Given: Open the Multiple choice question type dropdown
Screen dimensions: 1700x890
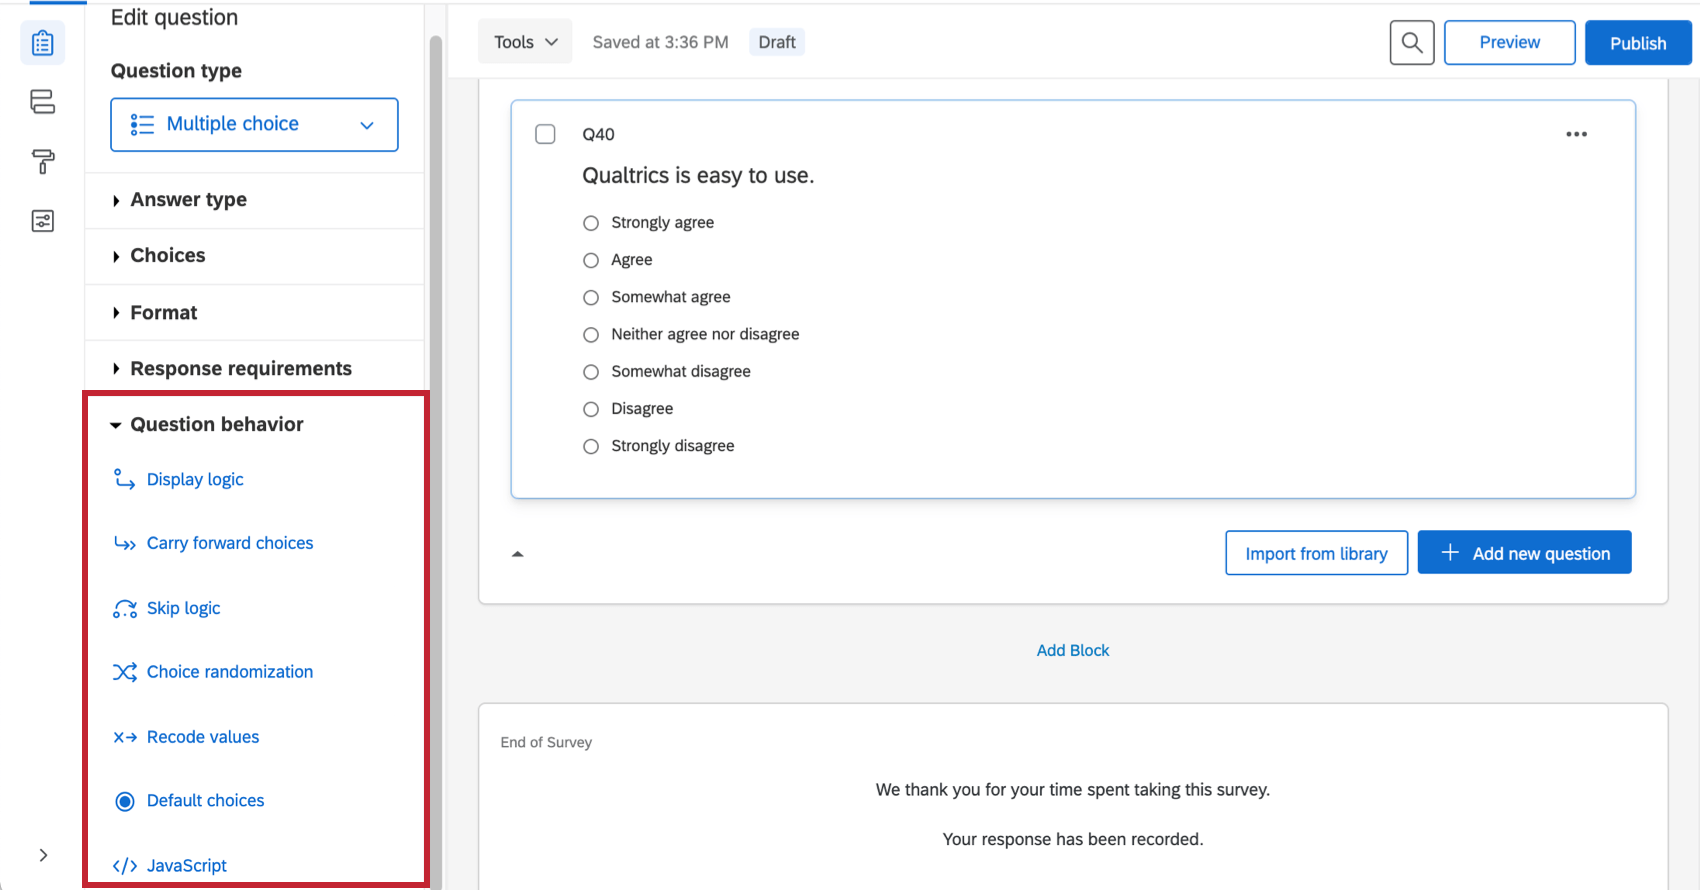Looking at the screenshot, I should coord(254,124).
